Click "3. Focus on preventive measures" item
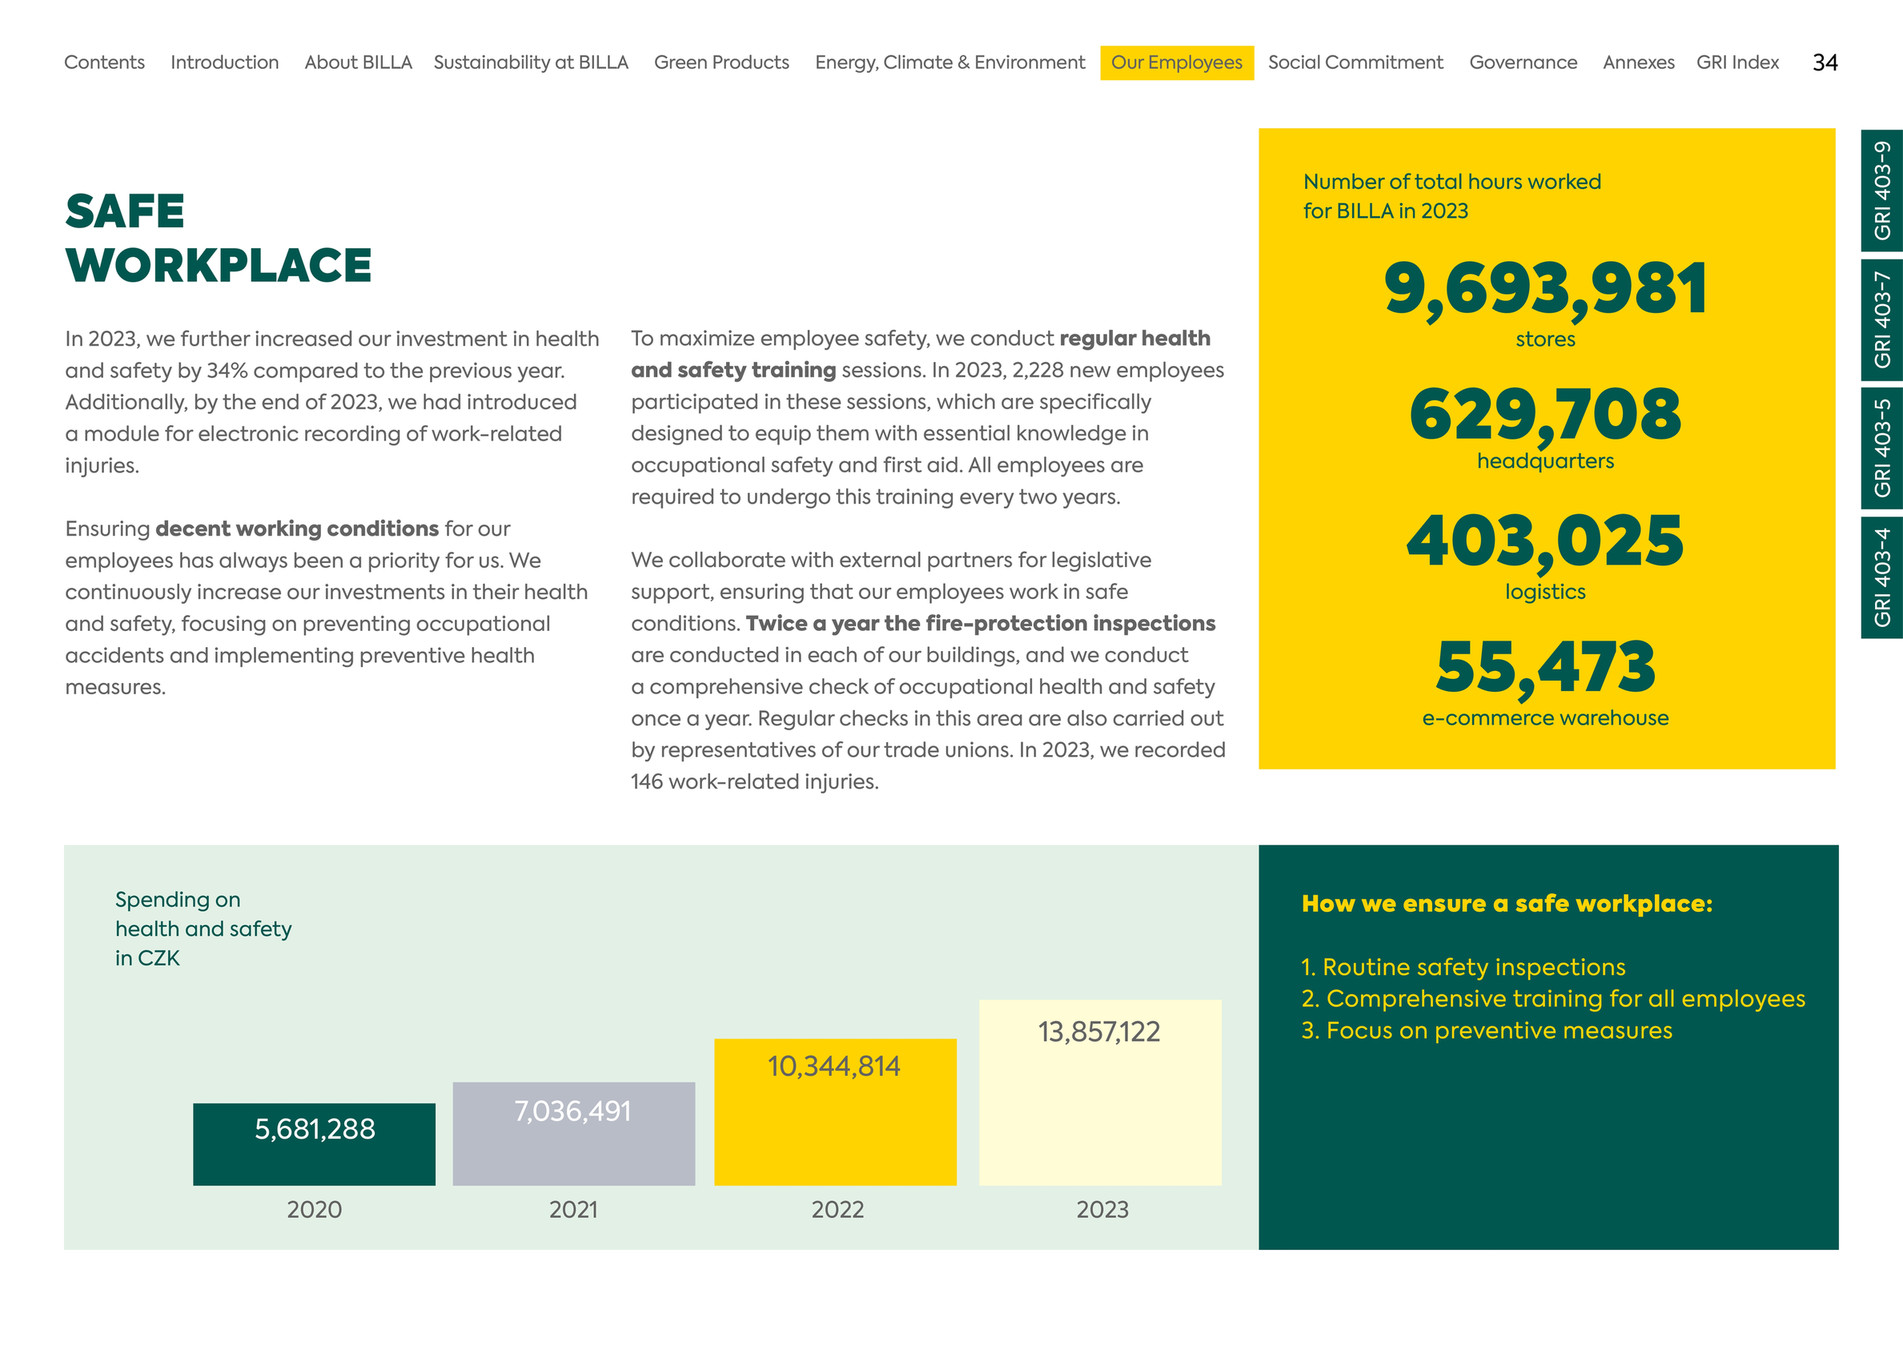This screenshot has width=1903, height=1346. coord(1487,1030)
